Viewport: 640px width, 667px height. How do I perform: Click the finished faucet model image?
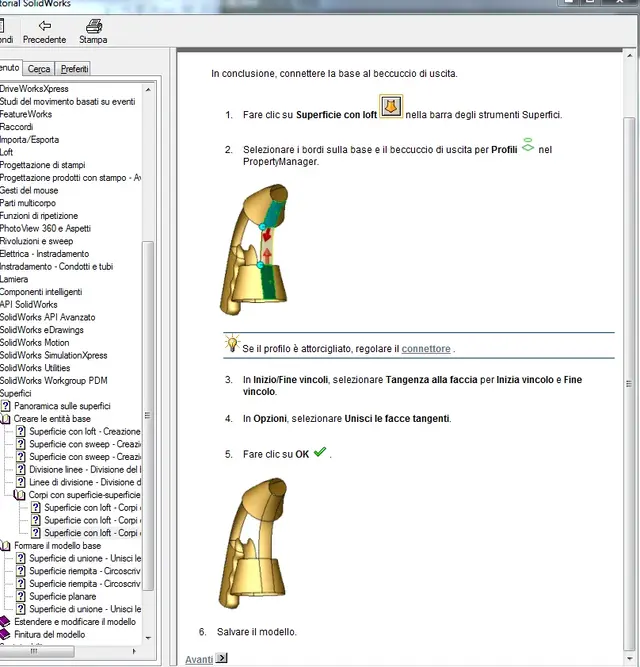(x=253, y=543)
